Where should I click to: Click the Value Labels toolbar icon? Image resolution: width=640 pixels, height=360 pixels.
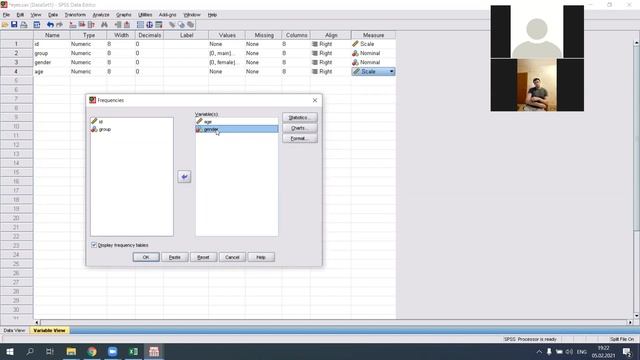pos(172,25)
